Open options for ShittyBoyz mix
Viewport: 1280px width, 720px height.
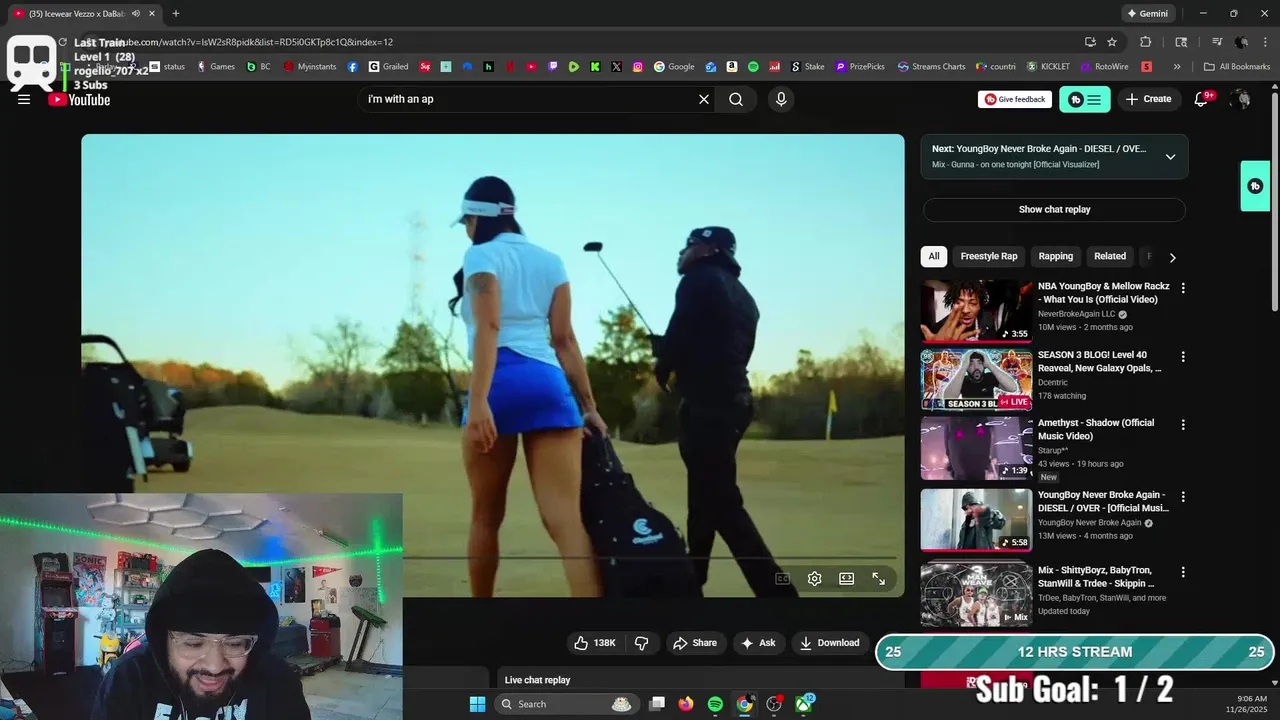pos(1183,572)
